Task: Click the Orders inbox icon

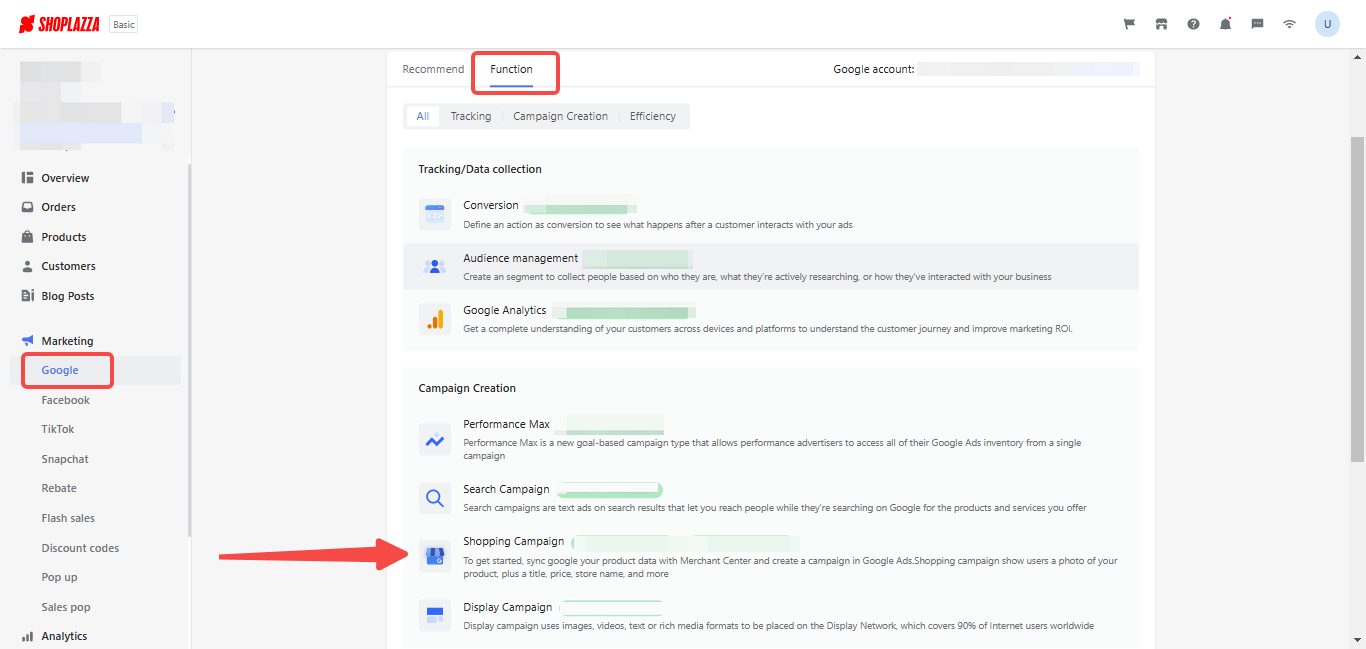Action: point(27,207)
